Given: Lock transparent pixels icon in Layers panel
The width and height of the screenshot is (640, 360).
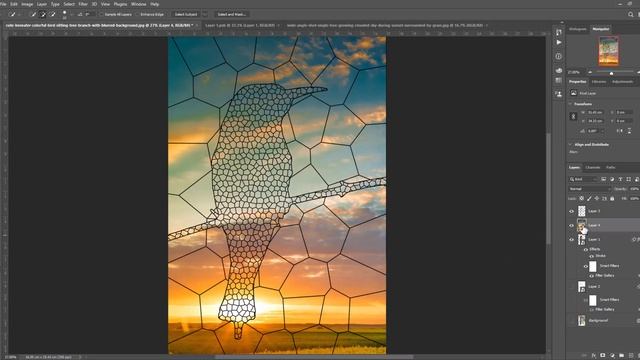Looking at the screenshot, I should point(582,199).
